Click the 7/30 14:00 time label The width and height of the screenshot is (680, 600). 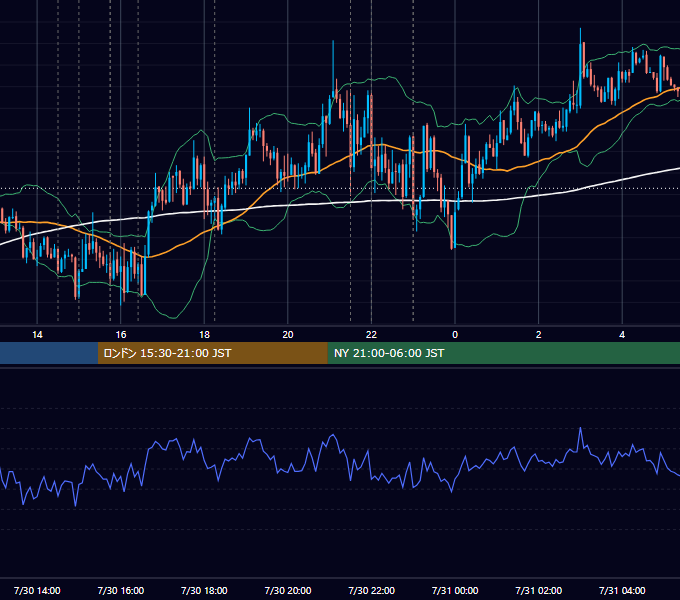[37, 590]
